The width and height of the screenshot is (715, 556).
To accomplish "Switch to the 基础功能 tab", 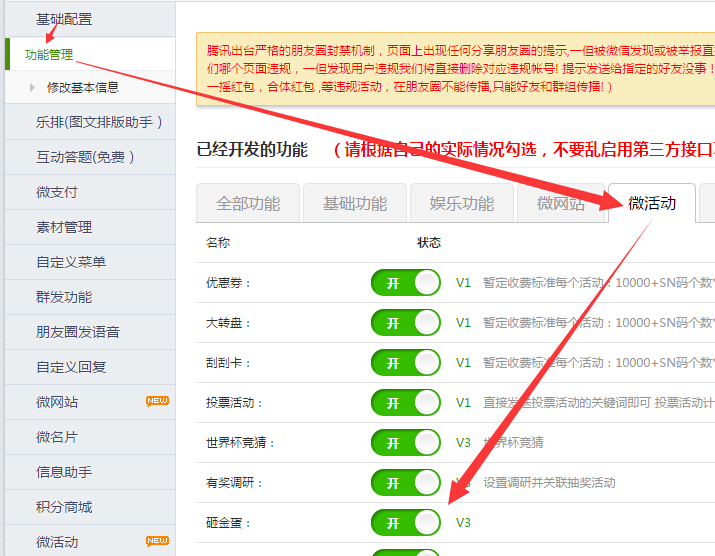I will point(354,203).
